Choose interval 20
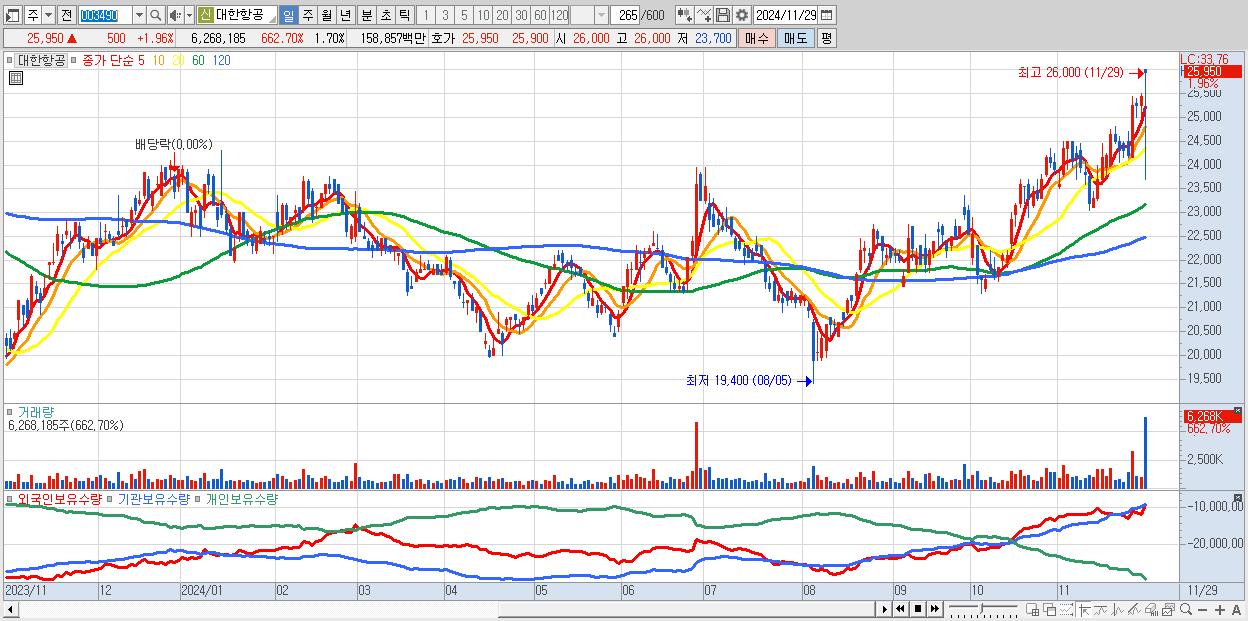The image size is (1248, 621). point(502,15)
